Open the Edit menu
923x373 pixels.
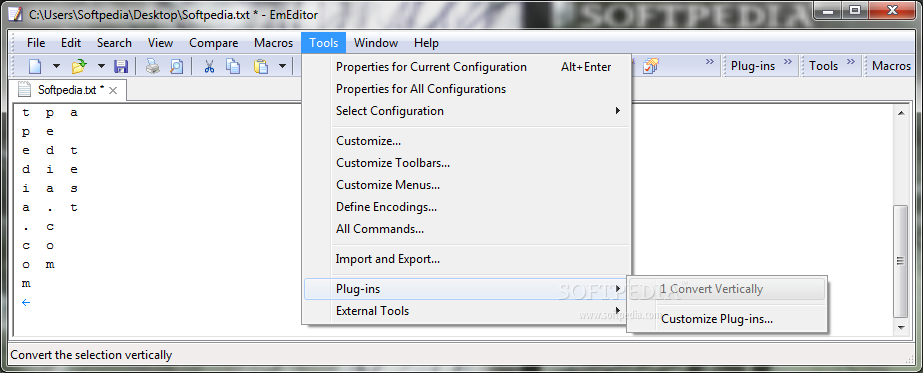[x=71, y=43]
